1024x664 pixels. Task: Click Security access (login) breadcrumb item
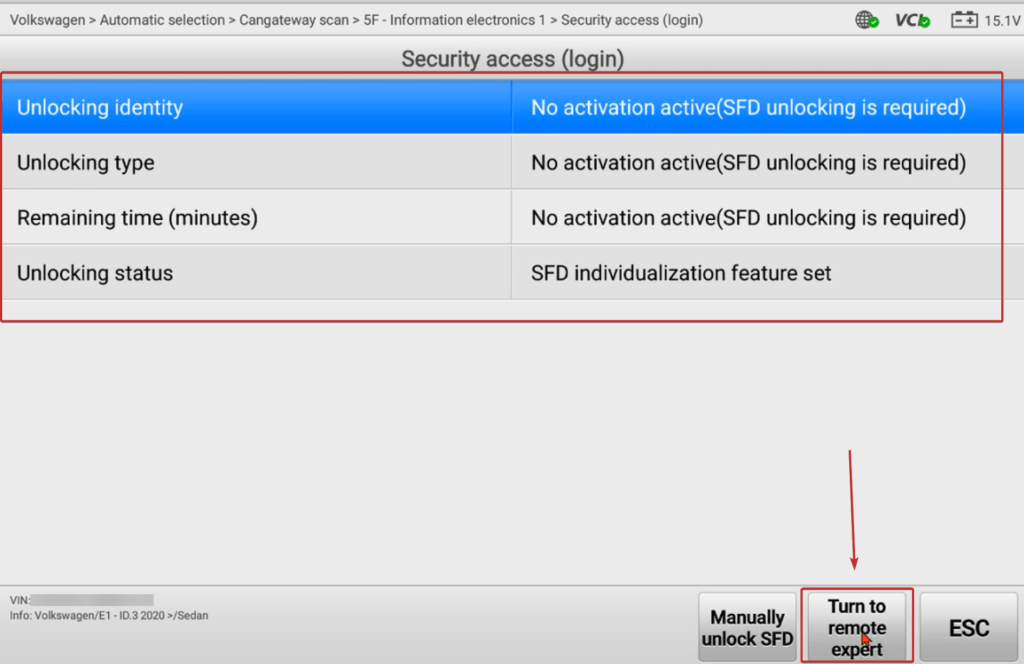(x=632, y=20)
